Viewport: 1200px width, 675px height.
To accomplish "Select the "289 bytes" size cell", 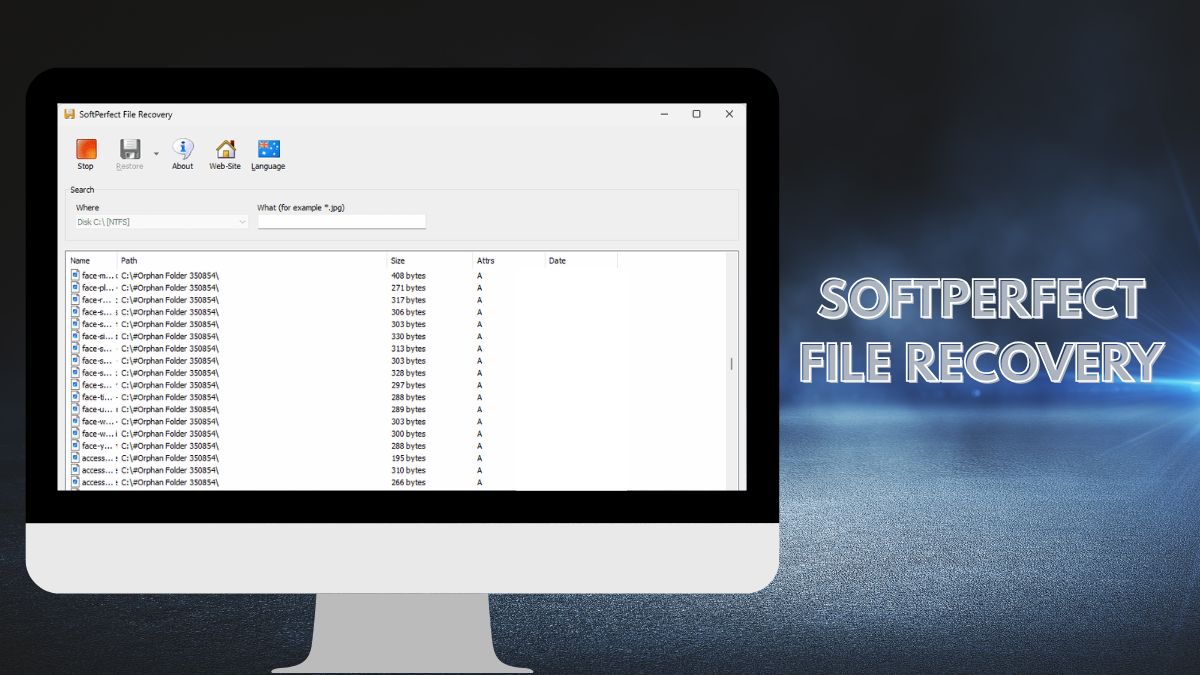I will pos(408,409).
